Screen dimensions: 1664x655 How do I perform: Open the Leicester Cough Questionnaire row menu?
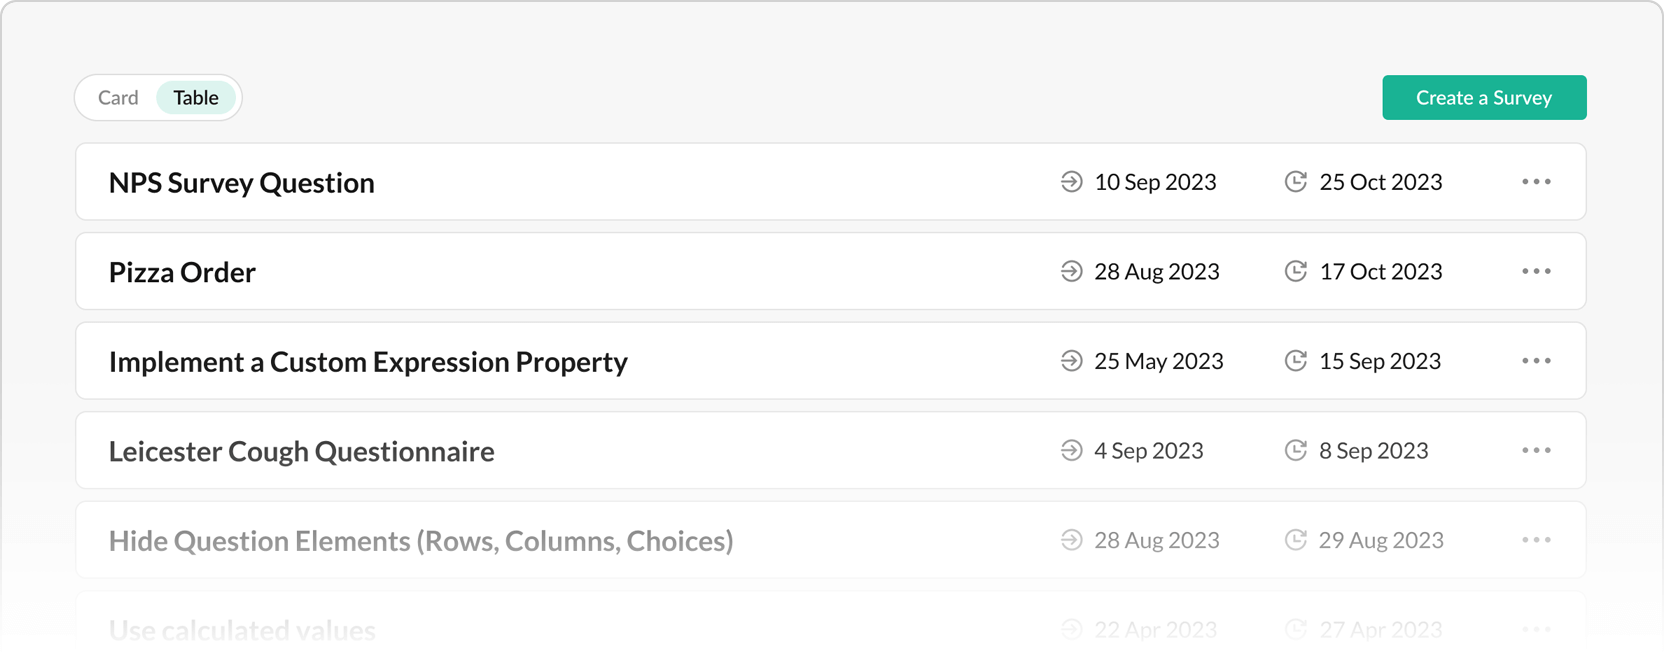coord(1537,450)
